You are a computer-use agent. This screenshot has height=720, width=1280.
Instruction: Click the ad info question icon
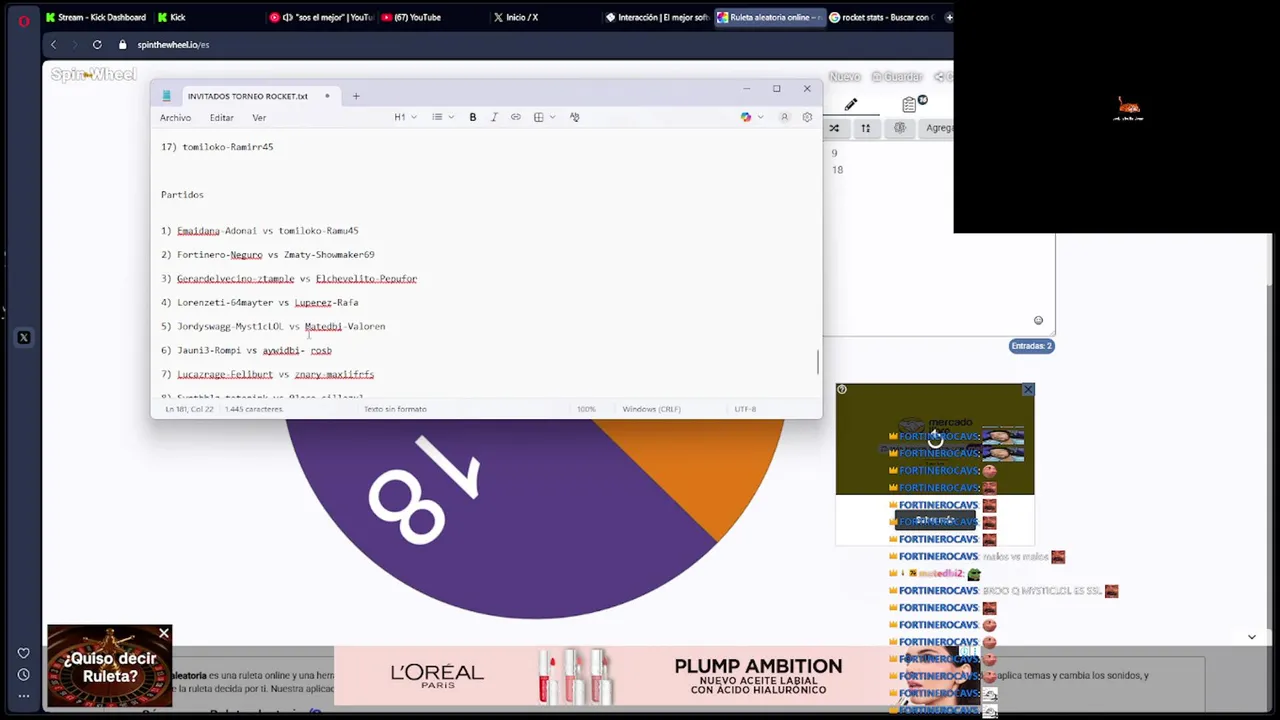pyautogui.click(x=842, y=390)
